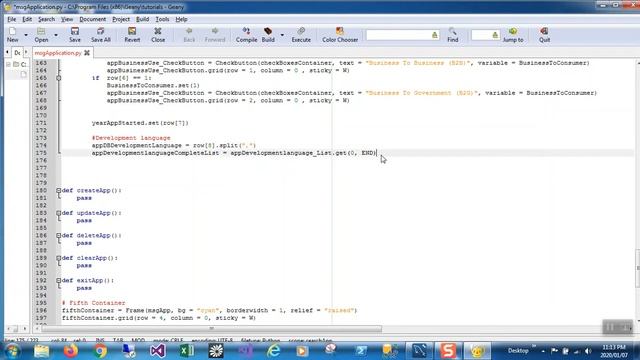Collapse the updateApp function fold
640x360 pixels.
pyautogui.click(x=59, y=213)
